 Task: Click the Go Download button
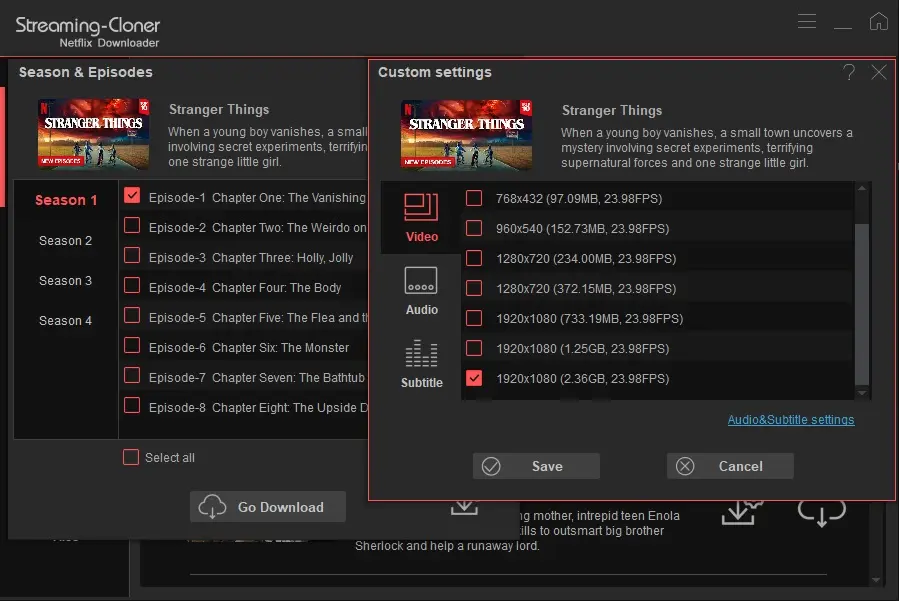coord(268,507)
